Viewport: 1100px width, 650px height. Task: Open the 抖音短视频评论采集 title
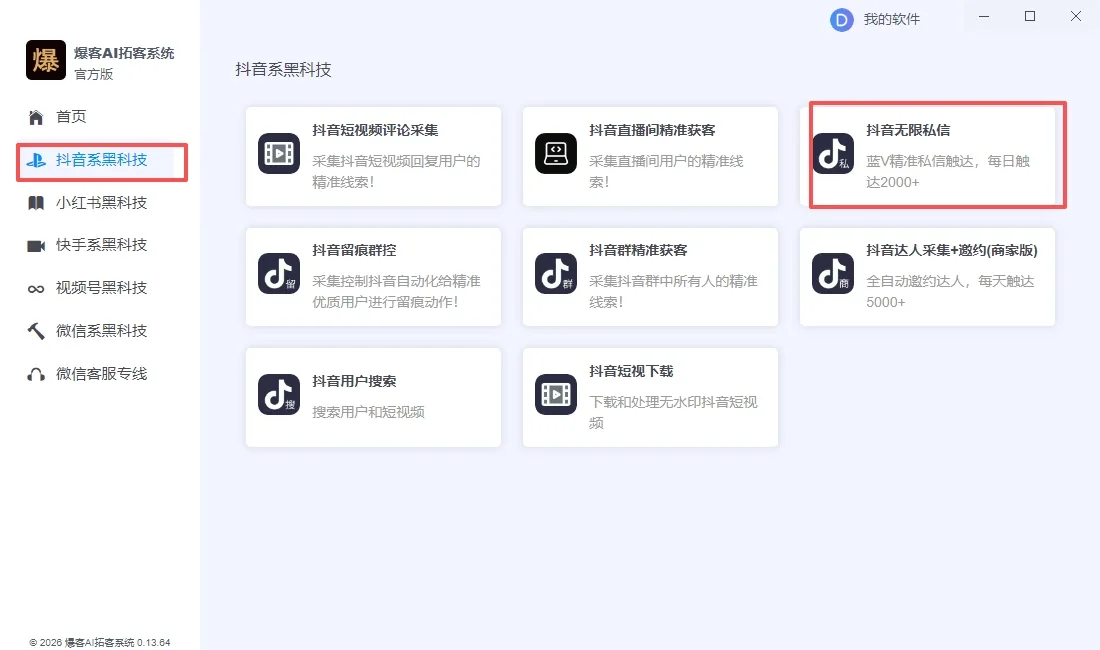375,130
